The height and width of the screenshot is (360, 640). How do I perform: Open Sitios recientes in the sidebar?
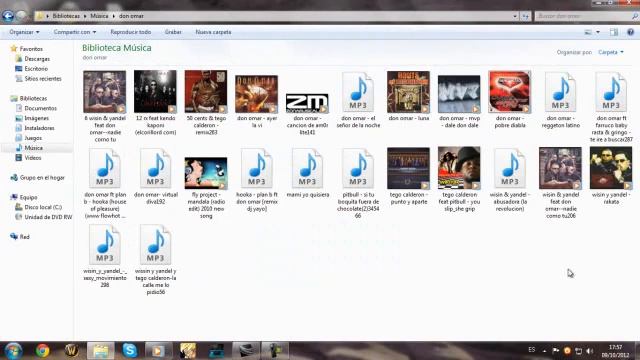42,78
